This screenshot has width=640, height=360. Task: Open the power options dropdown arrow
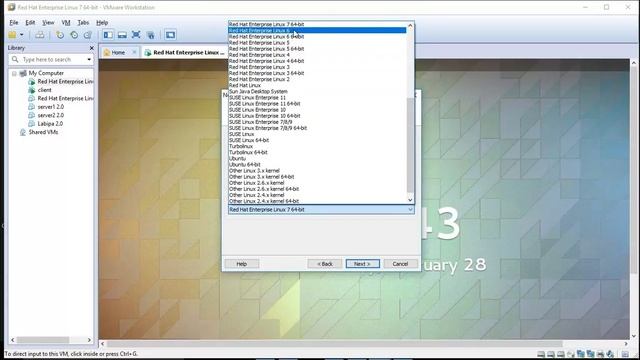tap(22, 35)
